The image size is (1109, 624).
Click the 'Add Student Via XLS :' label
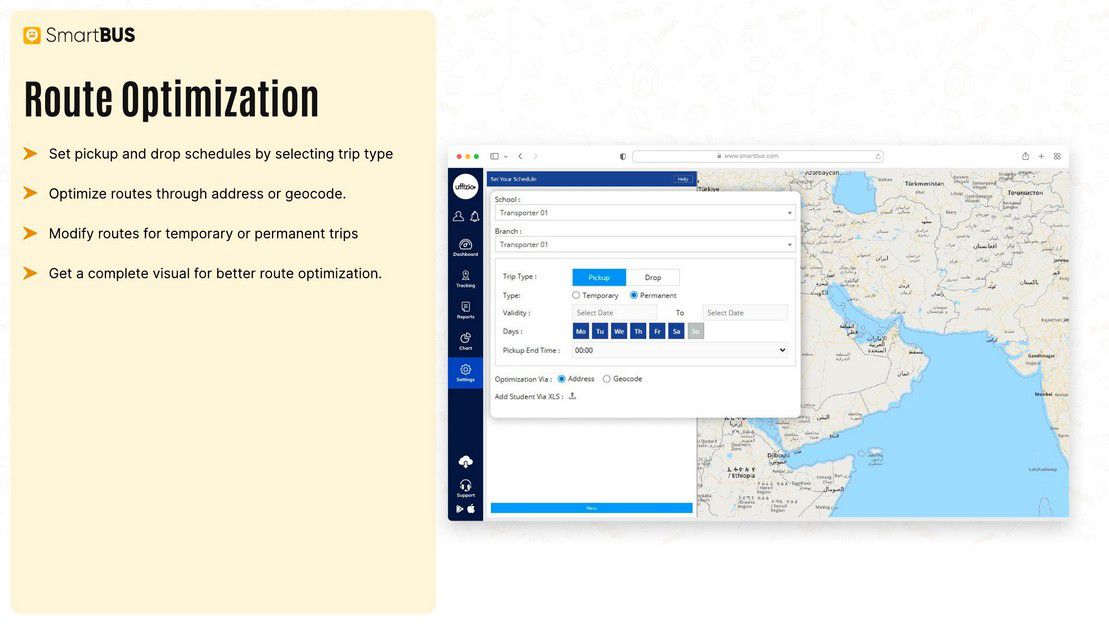(529, 396)
